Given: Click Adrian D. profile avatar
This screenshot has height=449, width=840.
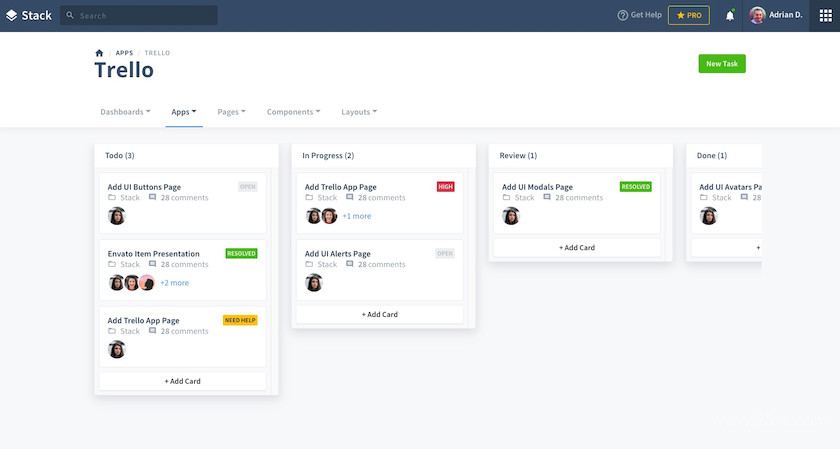Looking at the screenshot, I should (757, 15).
